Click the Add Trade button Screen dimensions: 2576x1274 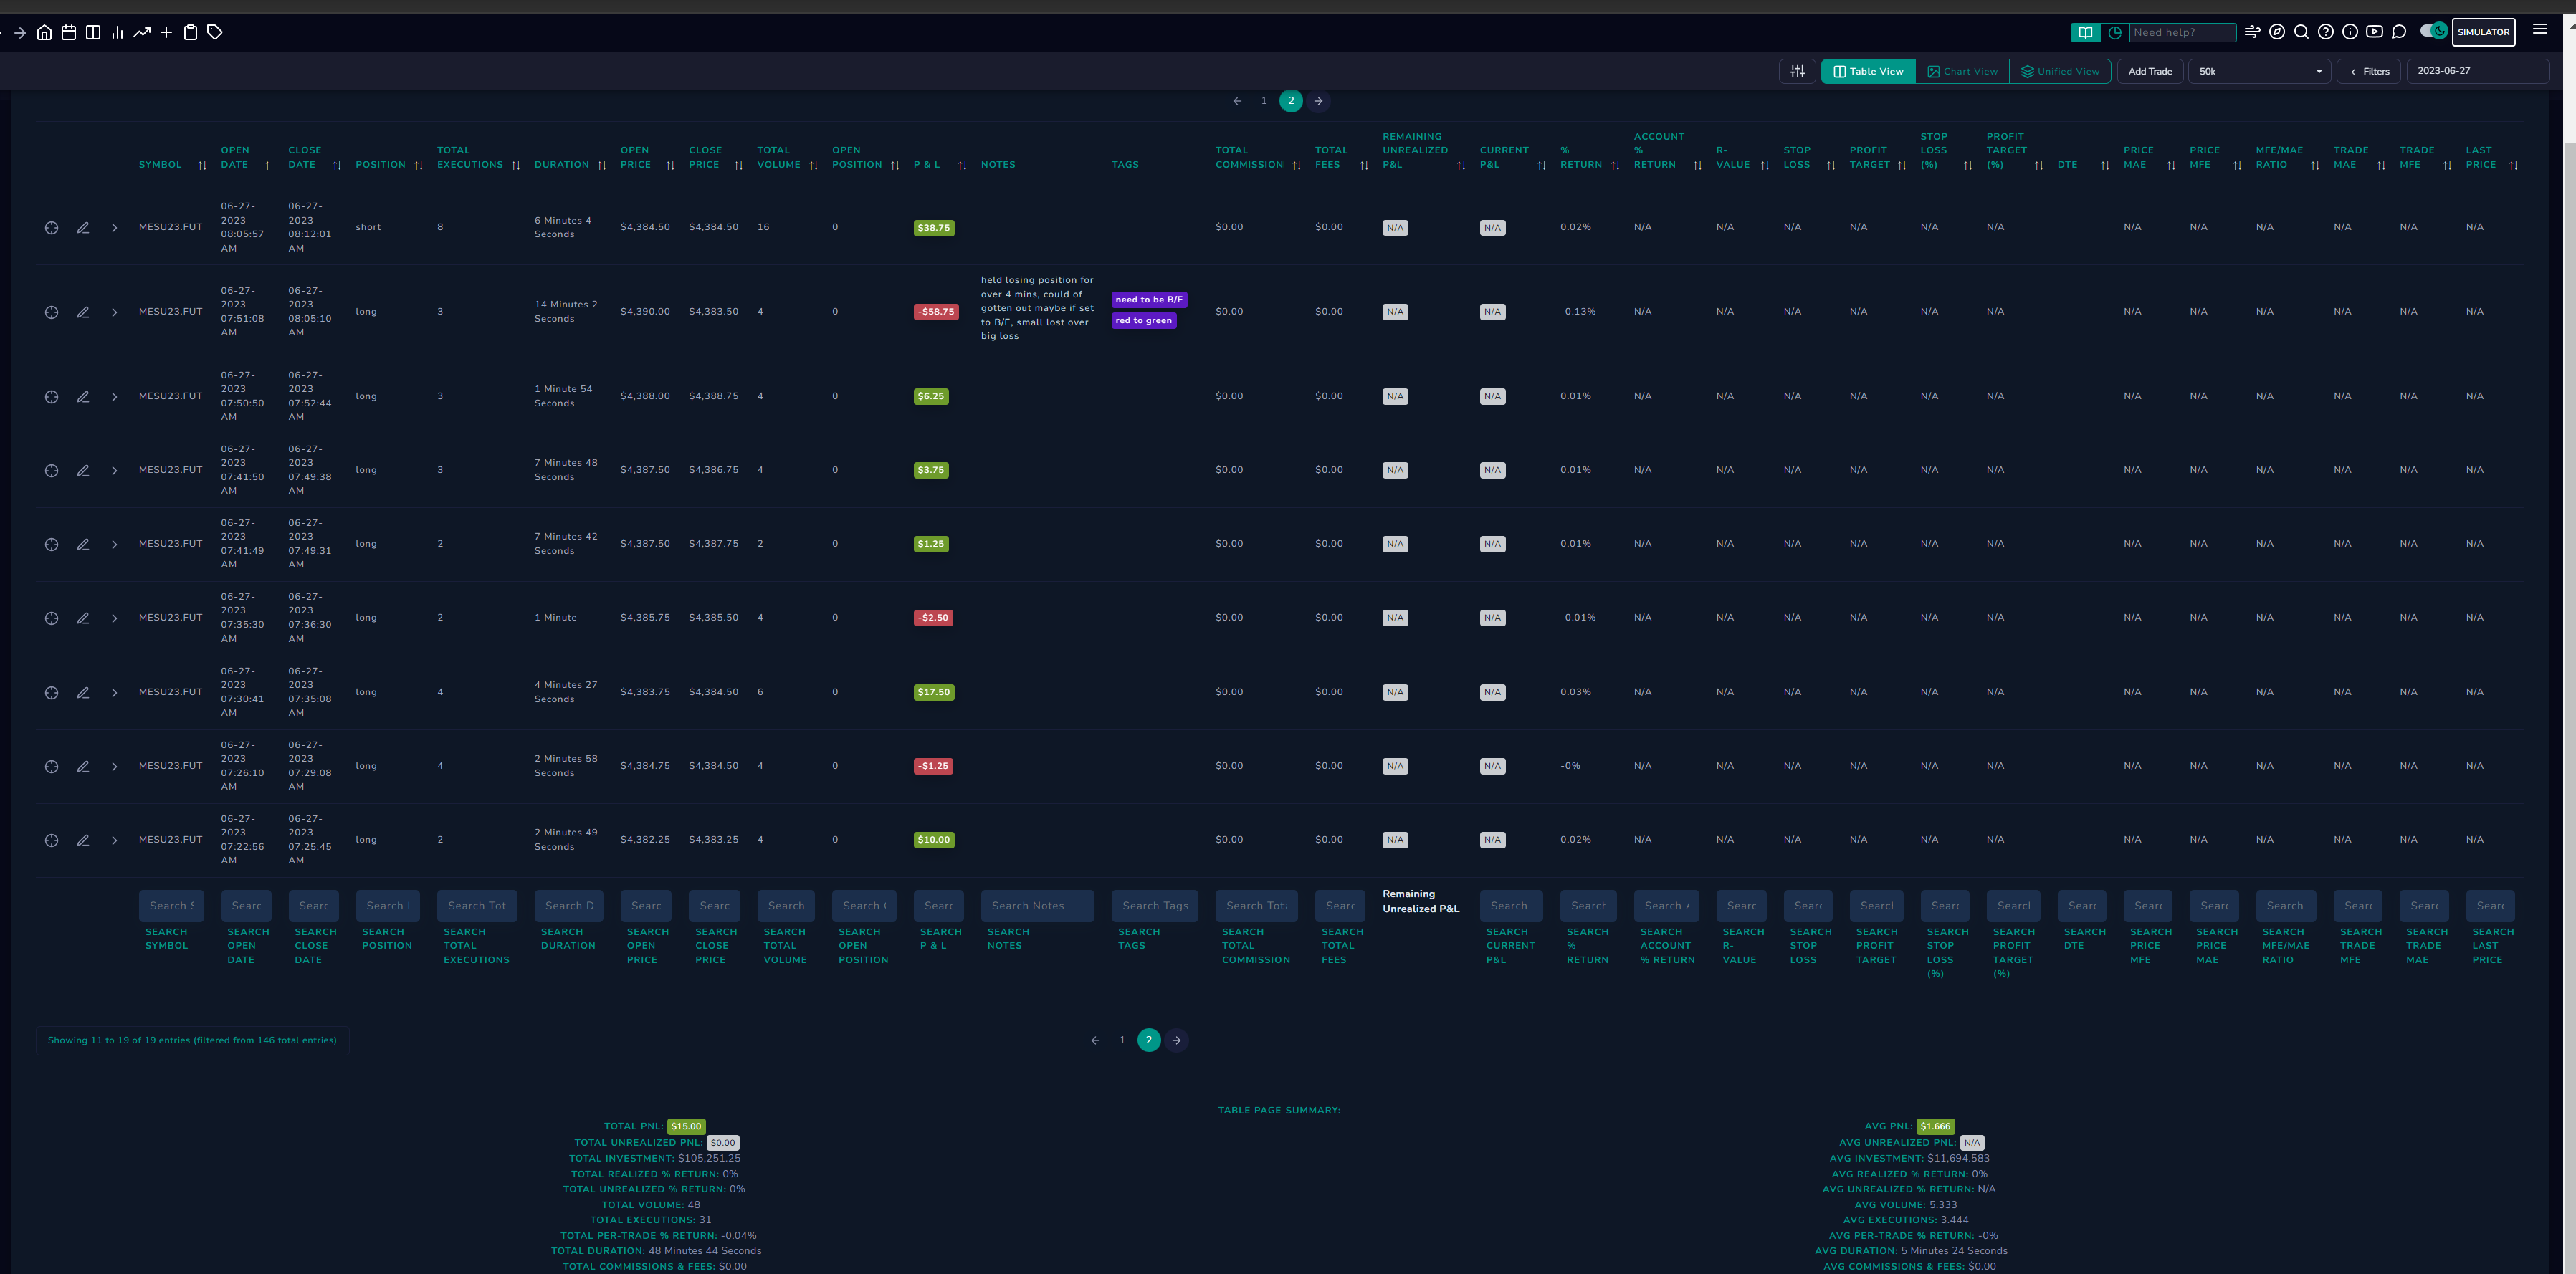(2150, 71)
